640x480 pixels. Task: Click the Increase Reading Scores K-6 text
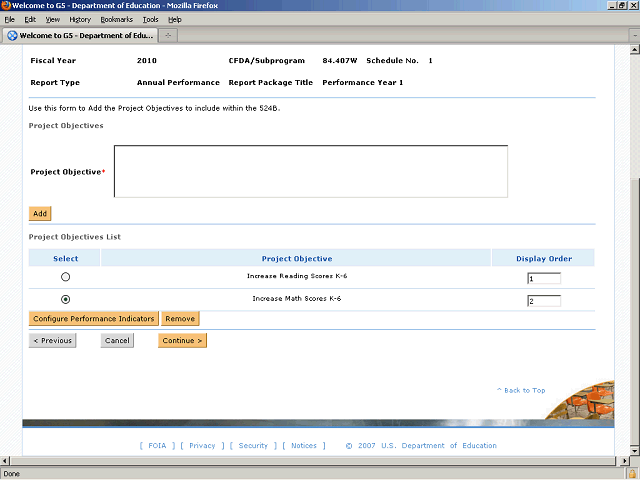click(297, 276)
